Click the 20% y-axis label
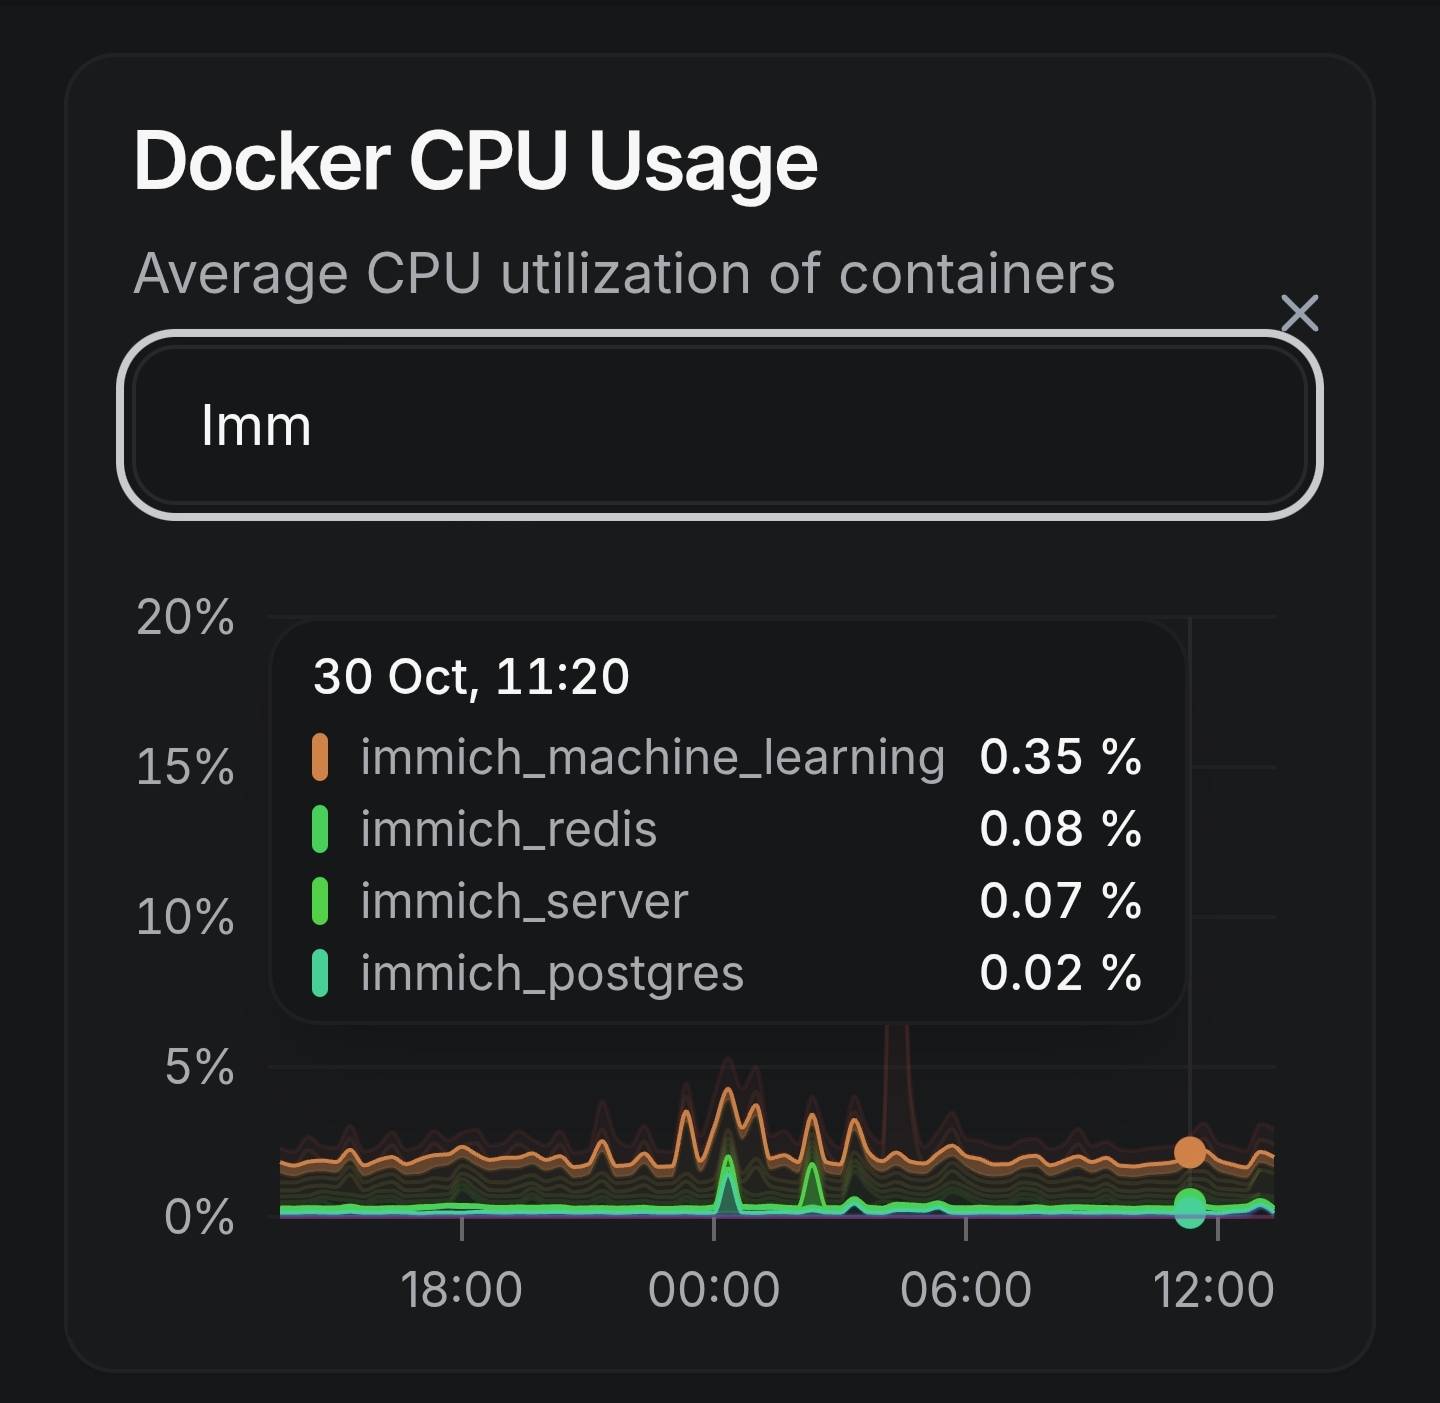Screen dimensions: 1440x1403 pyautogui.click(x=185, y=617)
